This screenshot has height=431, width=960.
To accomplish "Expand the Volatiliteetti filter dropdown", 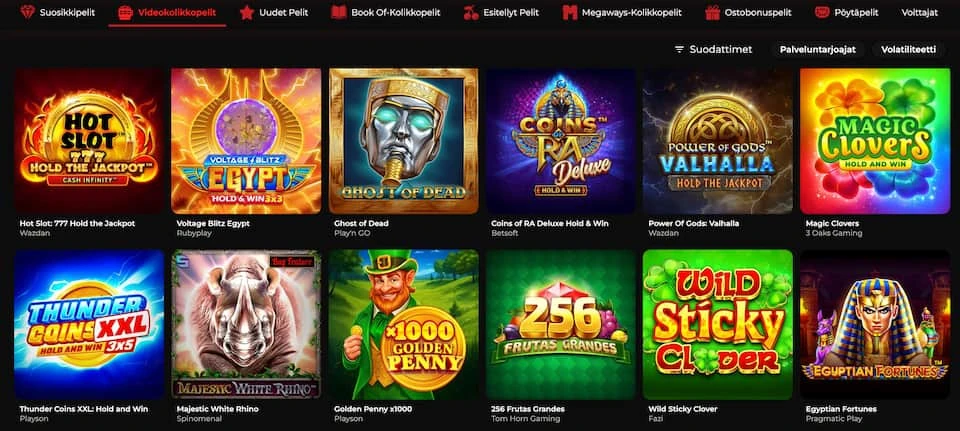I will click(908, 50).
